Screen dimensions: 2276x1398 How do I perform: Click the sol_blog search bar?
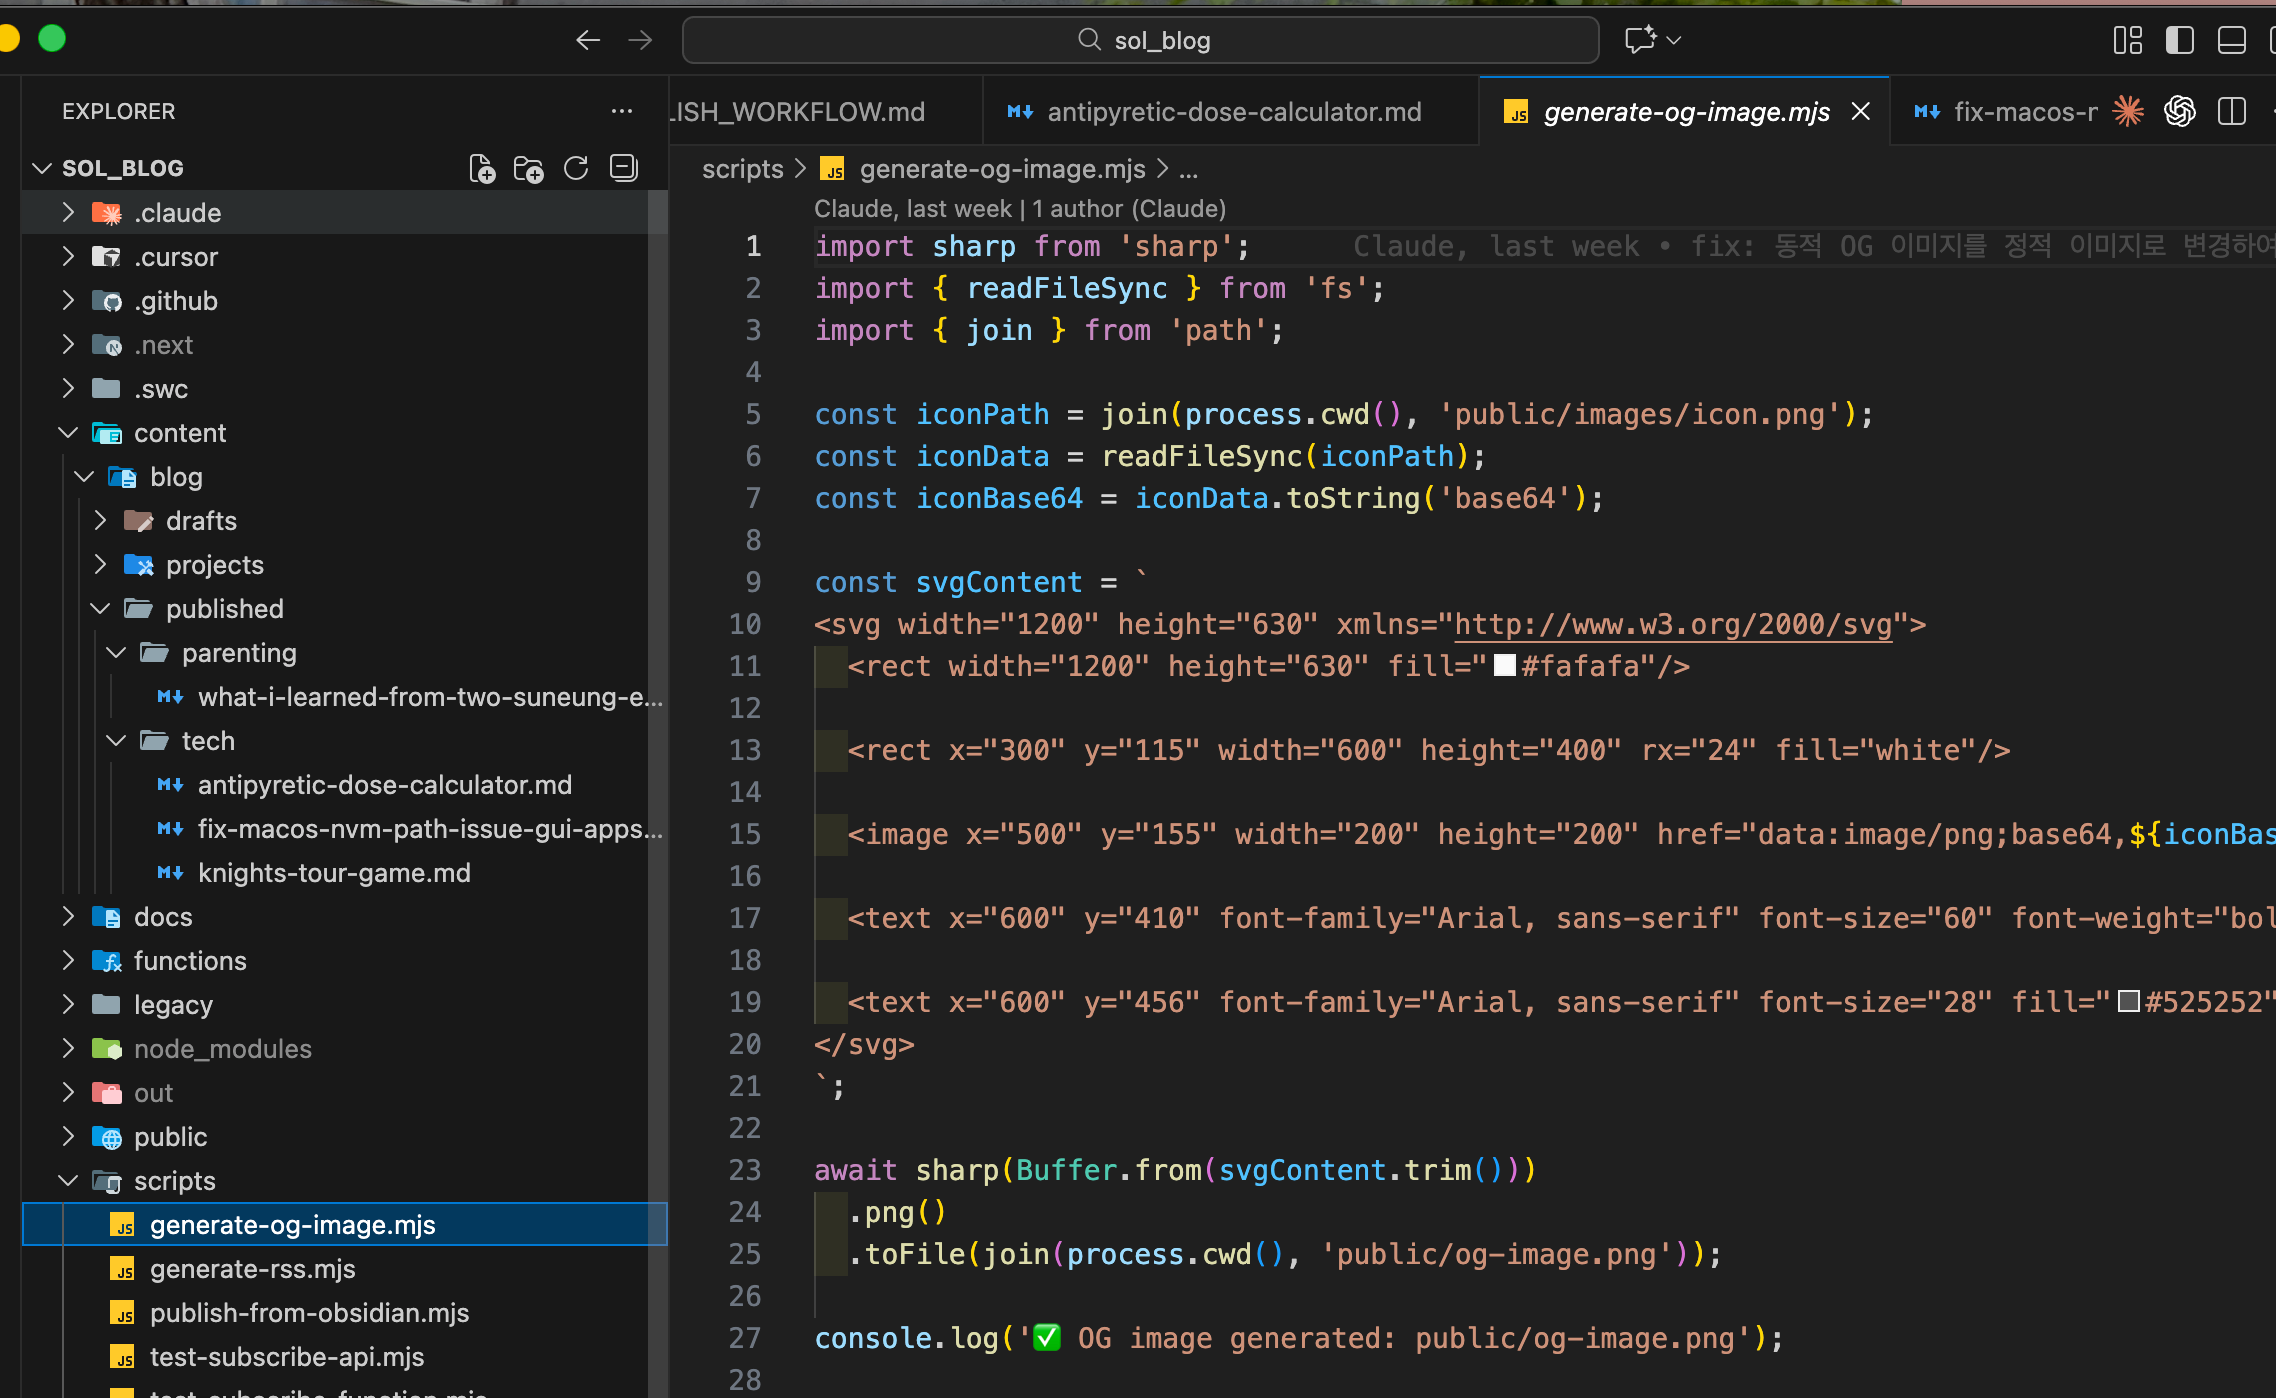1140,40
